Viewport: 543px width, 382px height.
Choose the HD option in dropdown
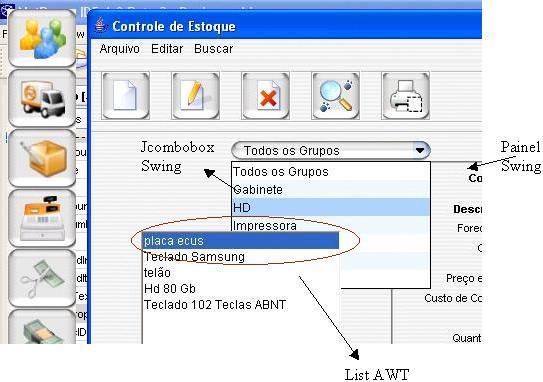pyautogui.click(x=331, y=207)
